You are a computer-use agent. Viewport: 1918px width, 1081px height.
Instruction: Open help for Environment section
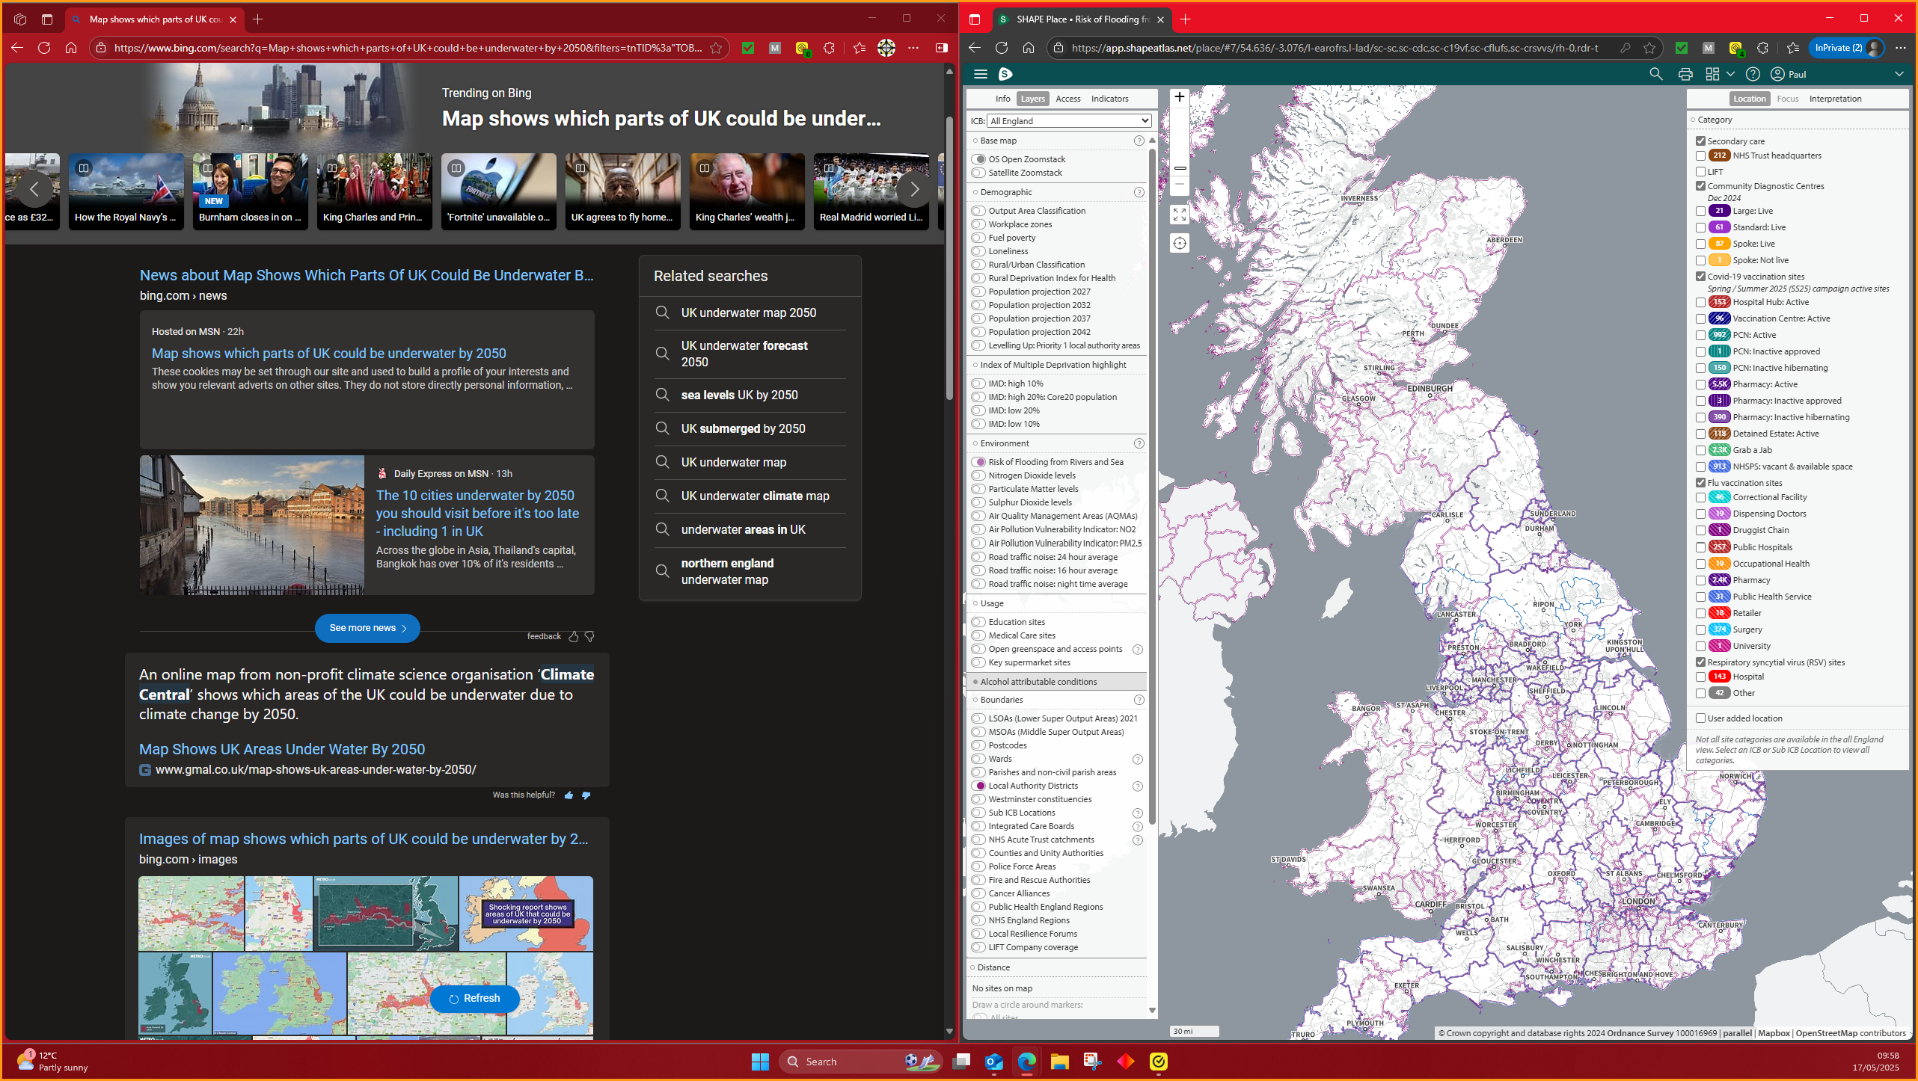pyautogui.click(x=1138, y=443)
